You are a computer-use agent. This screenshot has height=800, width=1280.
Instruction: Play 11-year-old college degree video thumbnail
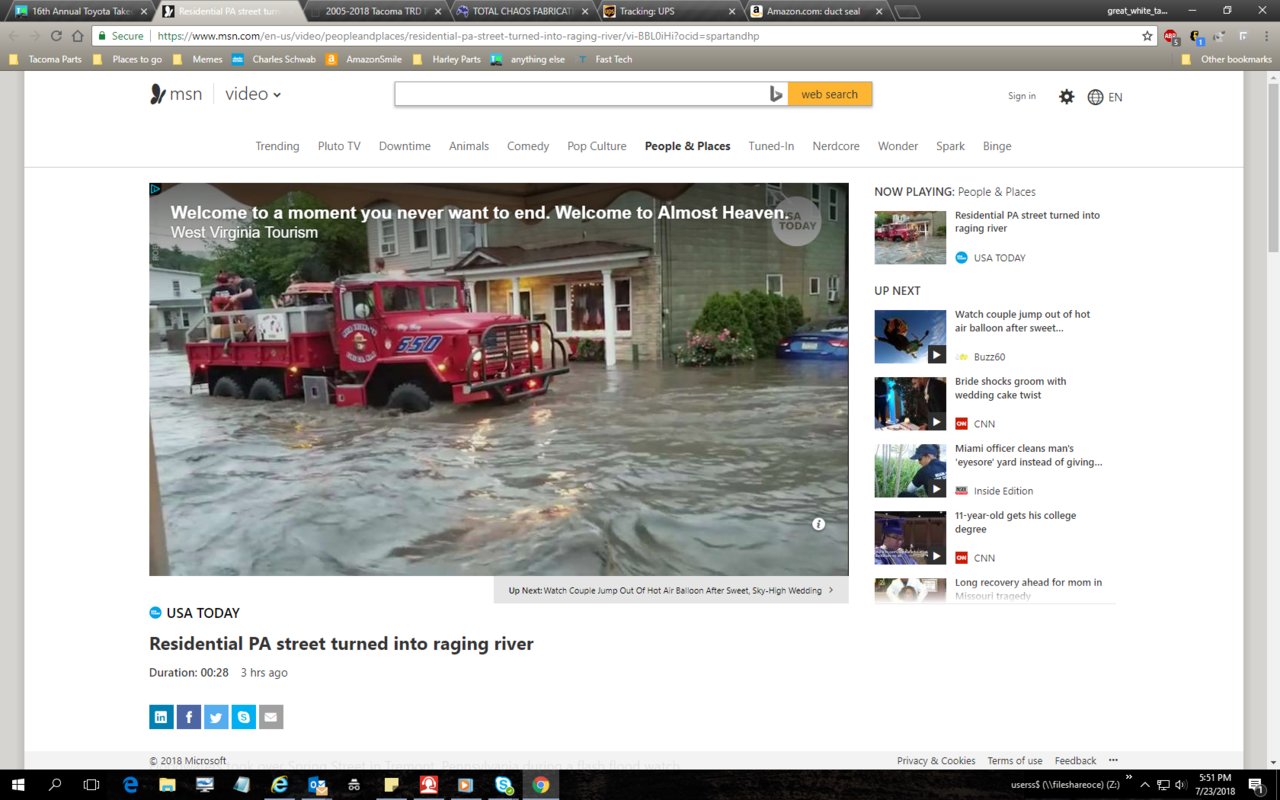(910, 538)
